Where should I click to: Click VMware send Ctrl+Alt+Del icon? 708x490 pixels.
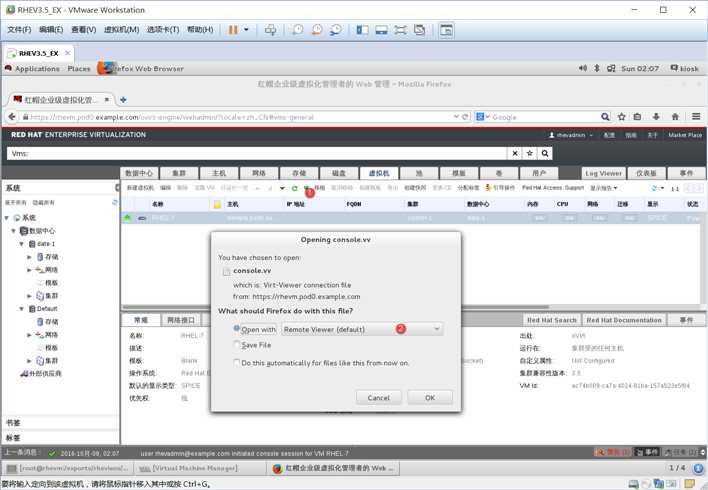coord(270,30)
